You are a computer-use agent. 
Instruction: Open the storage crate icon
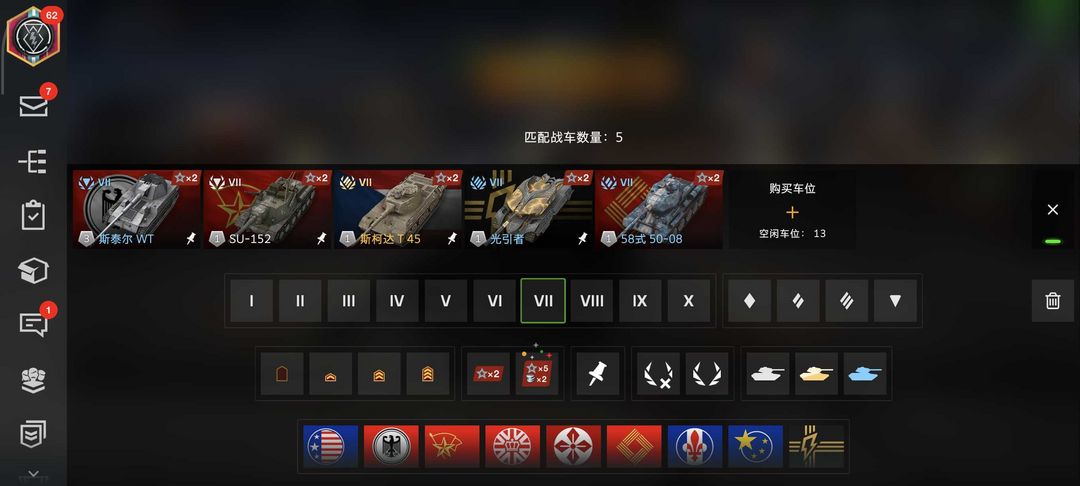click(33, 271)
